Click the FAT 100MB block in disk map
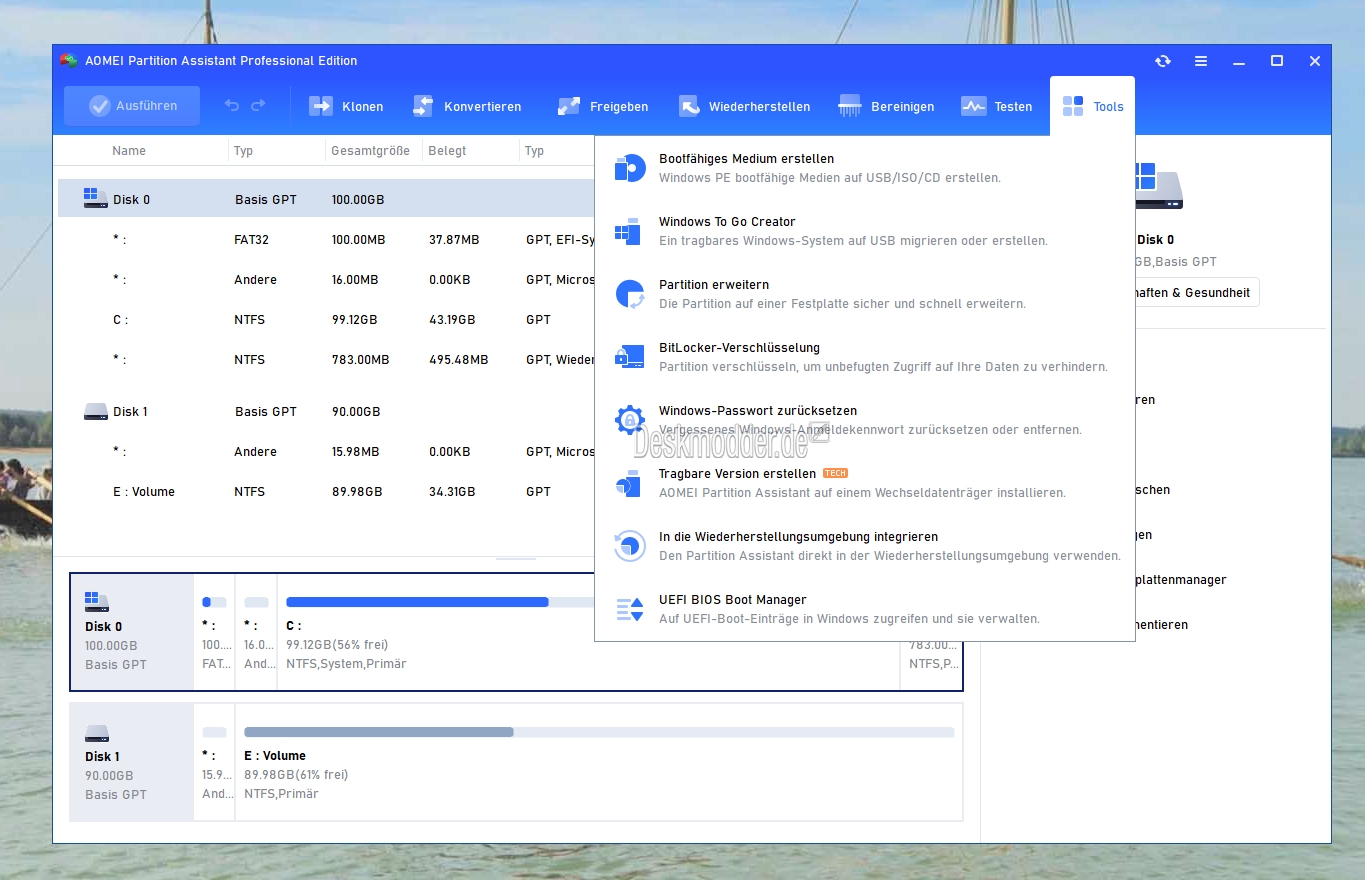This screenshot has width=1365, height=880. (x=214, y=632)
